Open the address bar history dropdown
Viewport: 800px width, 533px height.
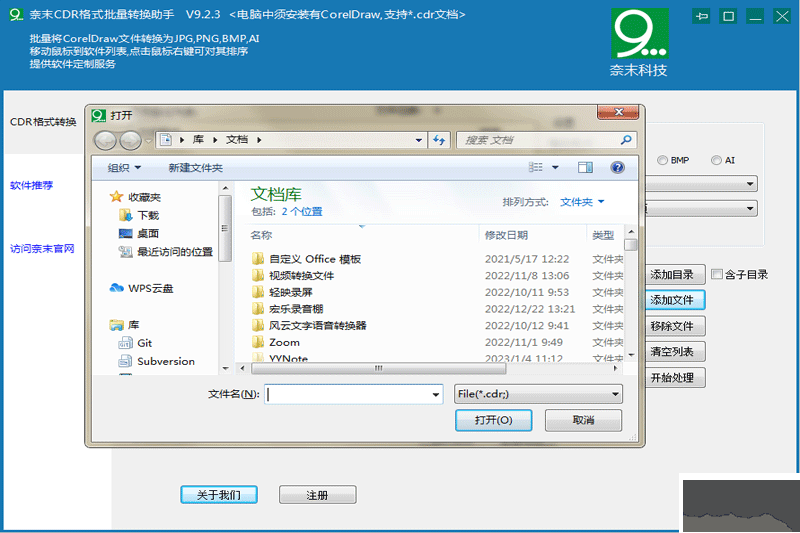(419, 140)
